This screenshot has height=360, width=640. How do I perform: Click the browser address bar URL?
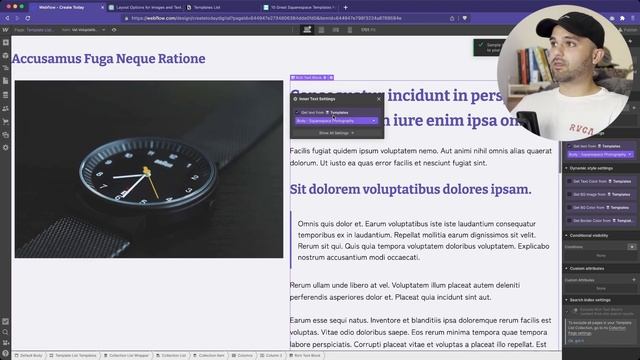tap(266, 18)
